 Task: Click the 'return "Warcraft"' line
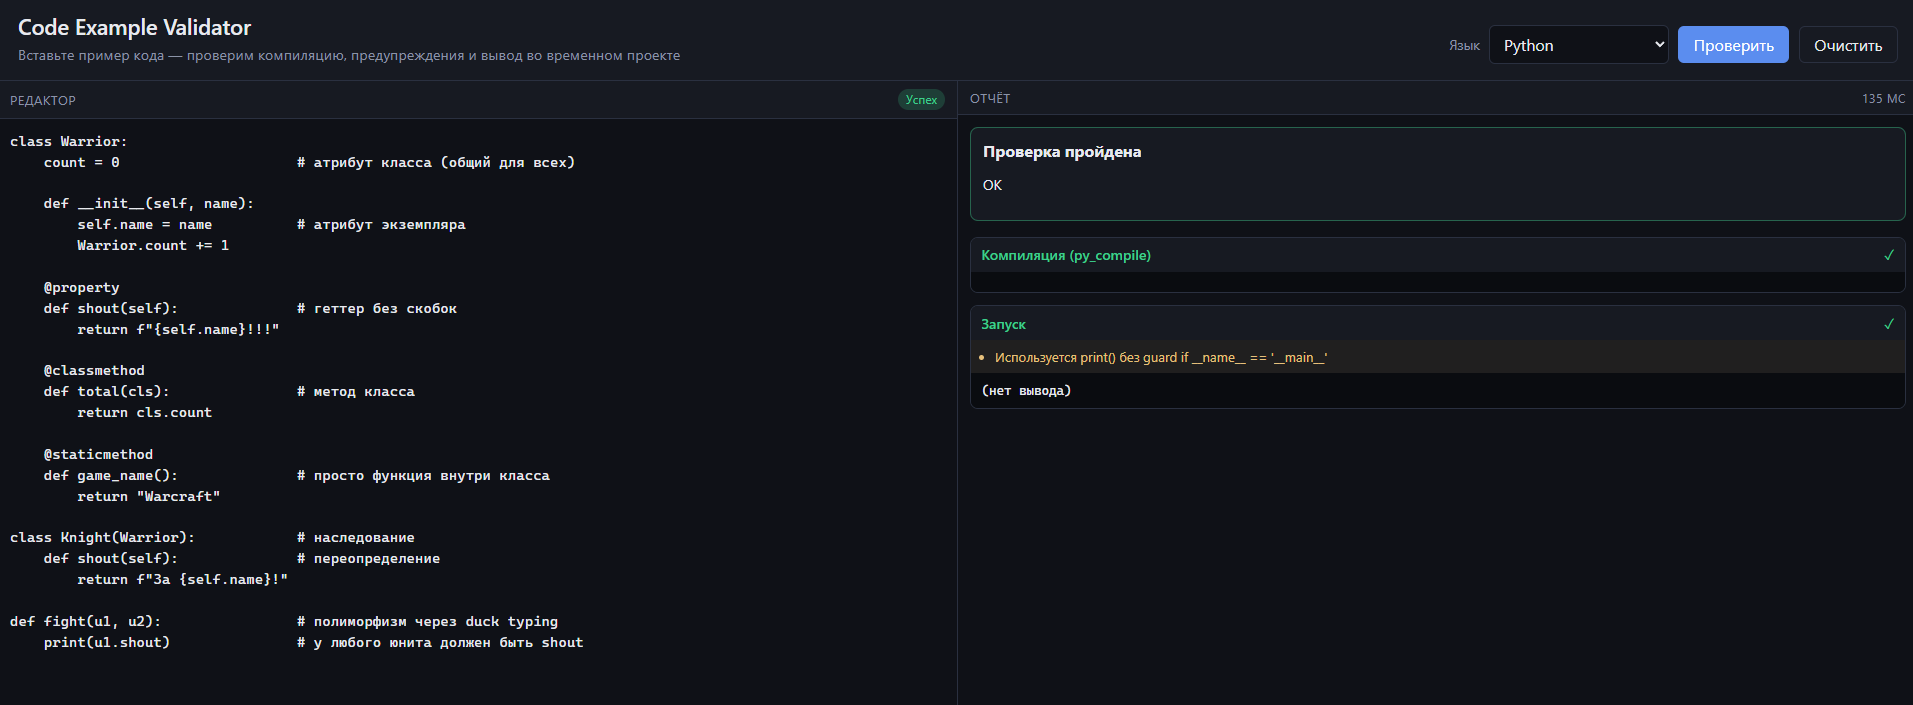(x=149, y=497)
